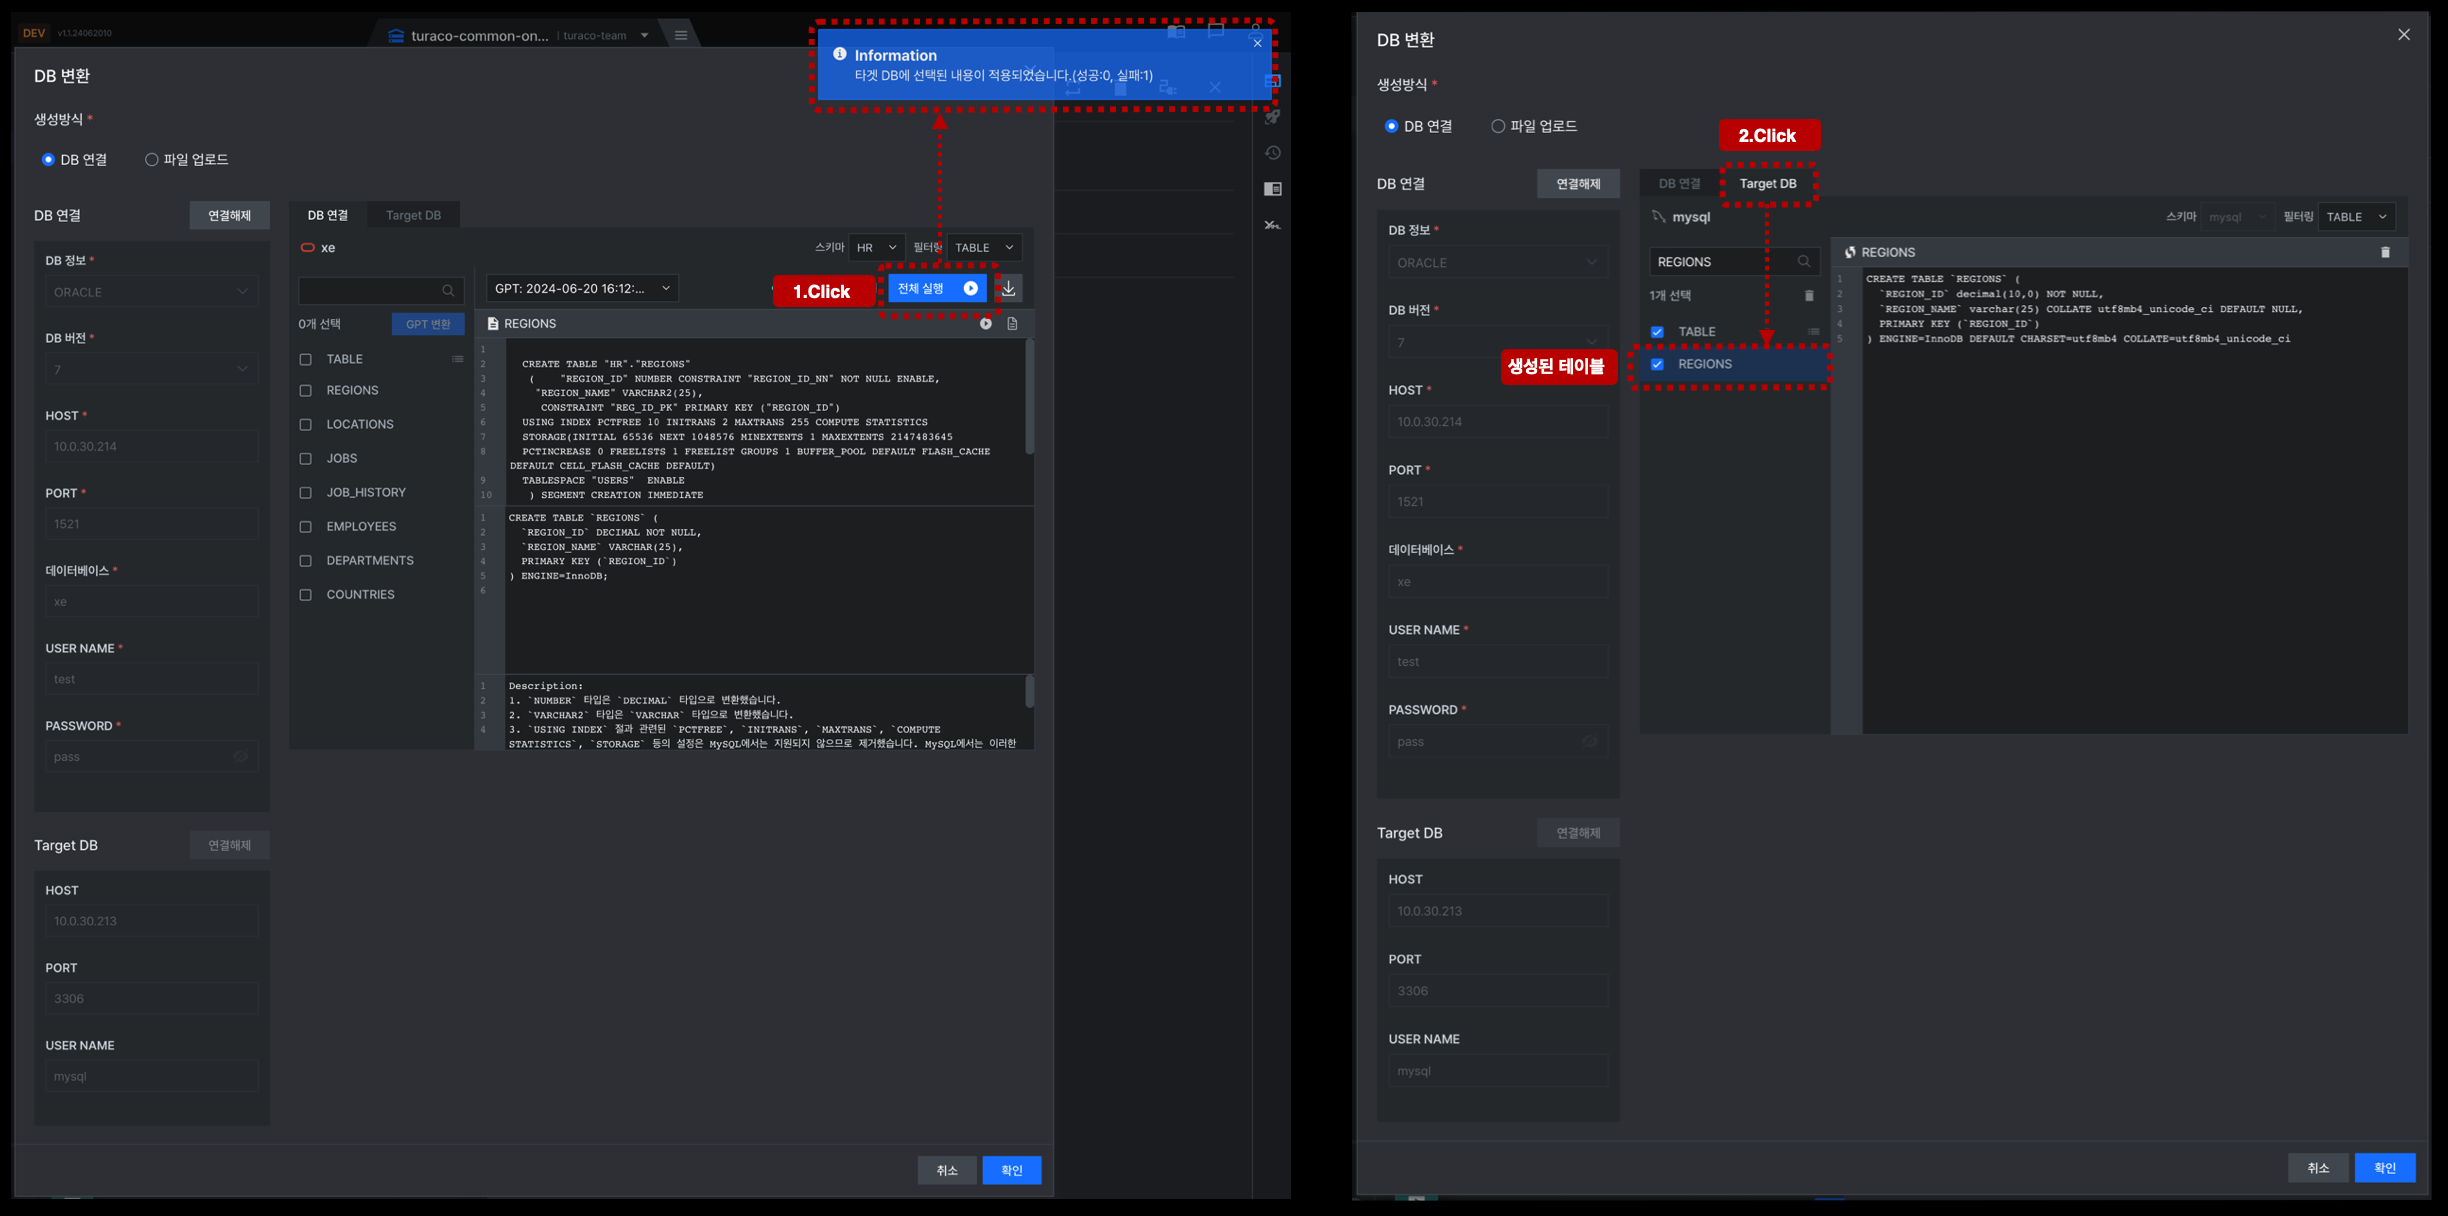
Task: Click the search icon beside REGIONS search field
Action: pyautogui.click(x=1804, y=262)
